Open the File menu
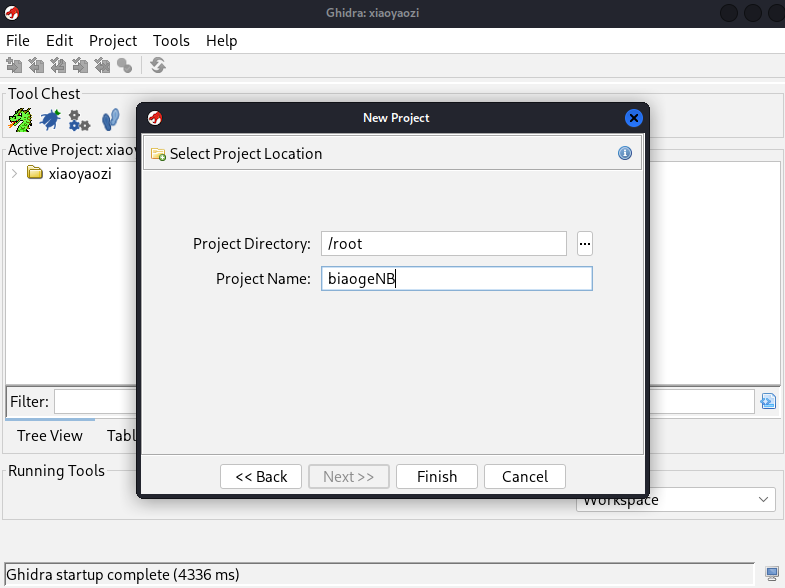This screenshot has height=588, width=785. pos(18,41)
